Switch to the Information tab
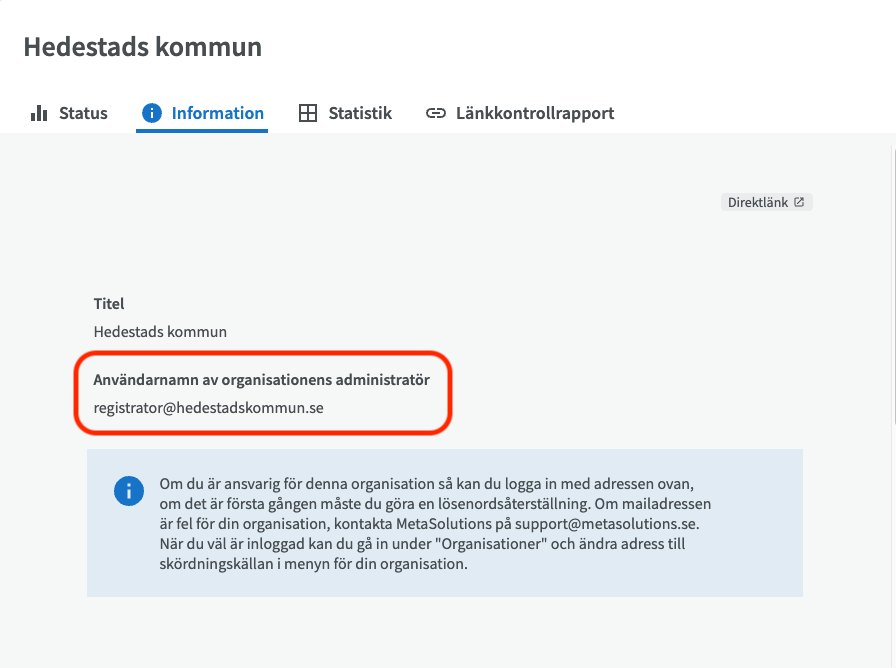This screenshot has height=668, width=896. tap(202, 113)
